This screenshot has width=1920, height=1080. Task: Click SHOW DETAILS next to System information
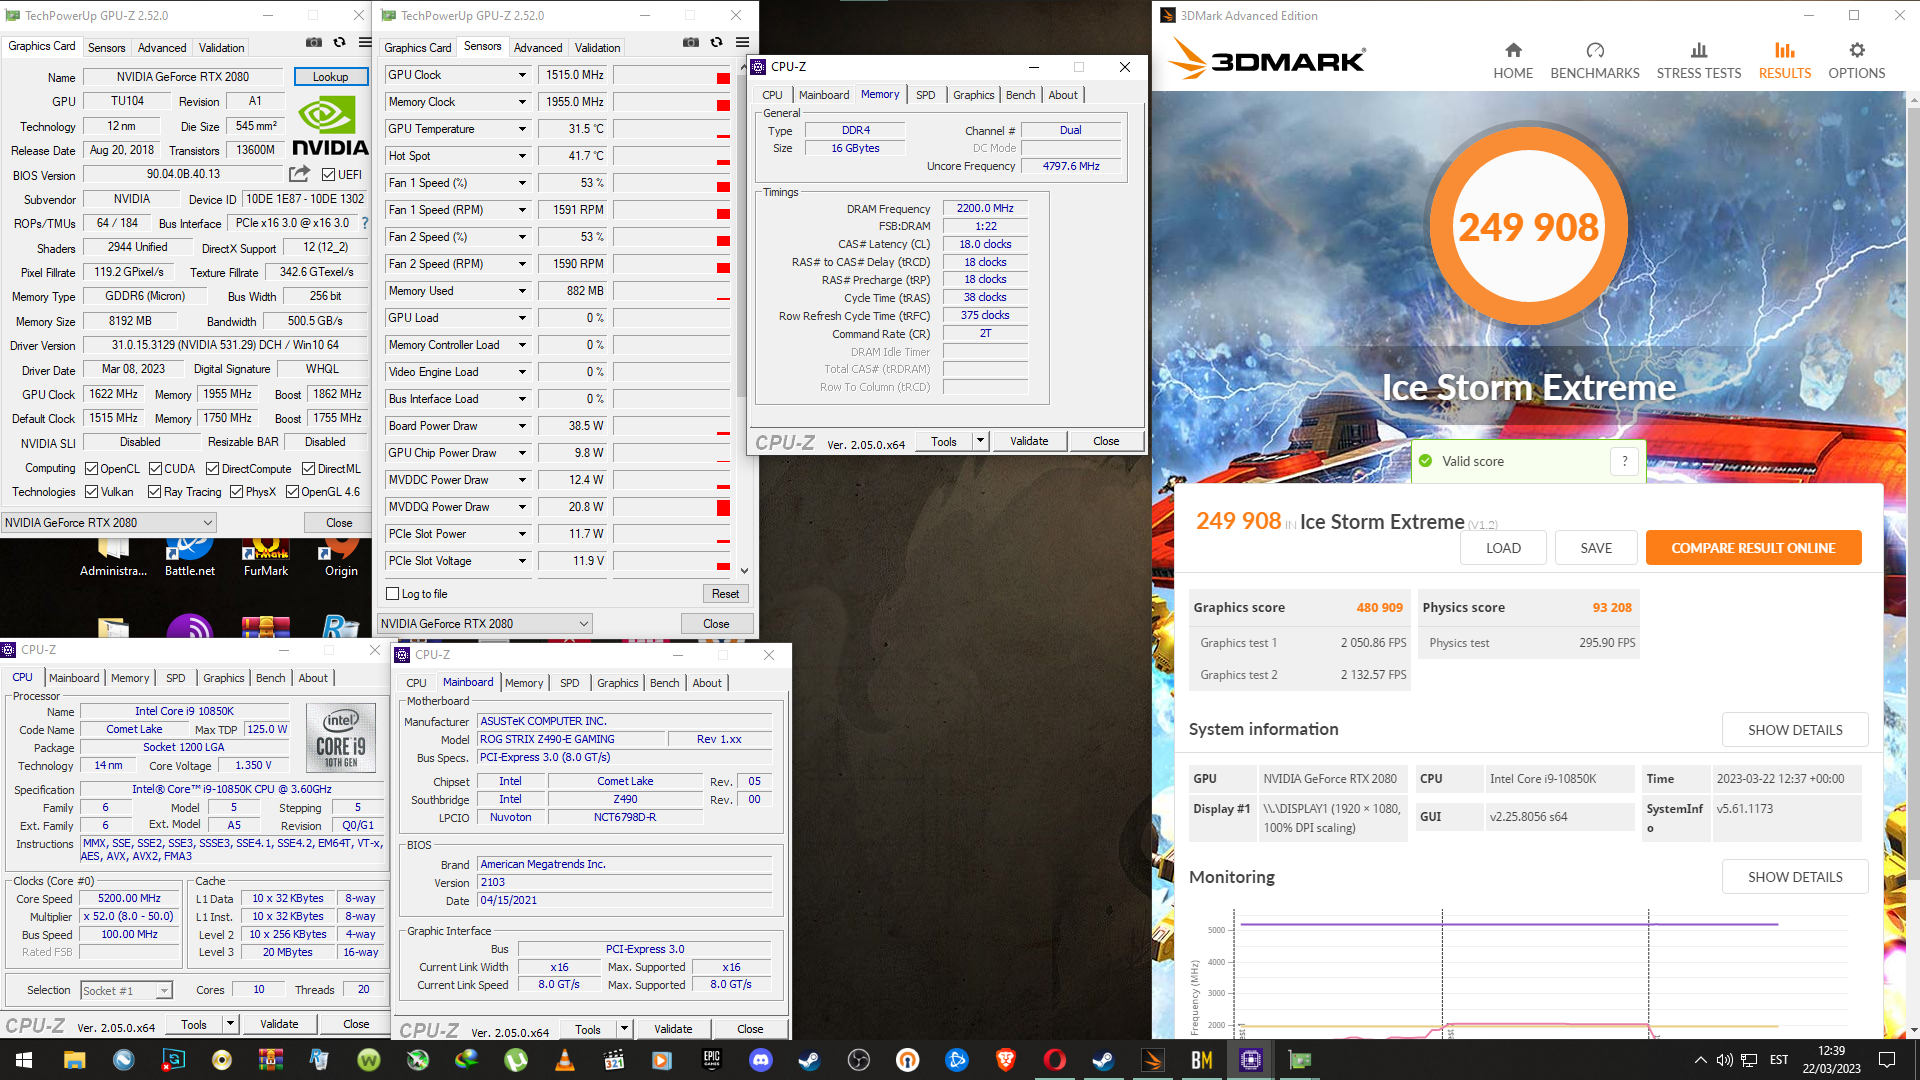1795,730
